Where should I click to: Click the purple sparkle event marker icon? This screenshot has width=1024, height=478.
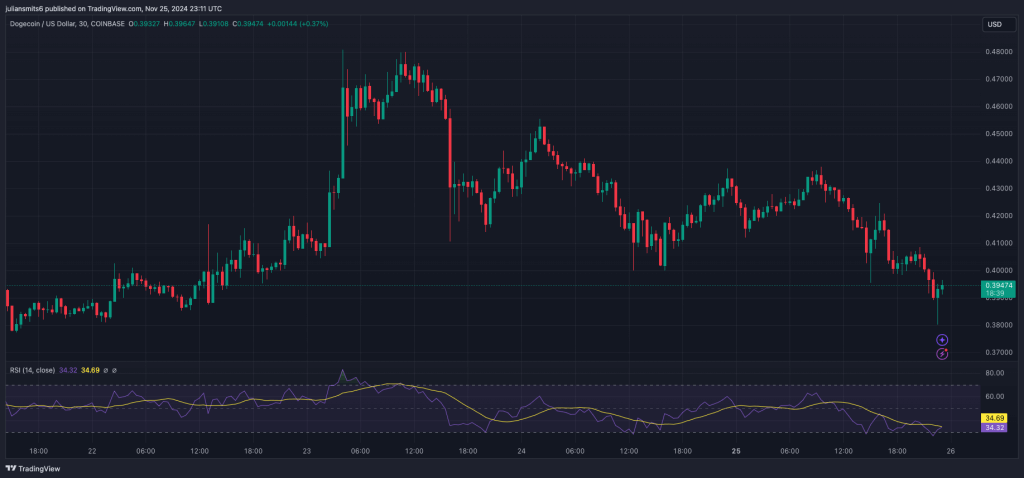tap(942, 340)
